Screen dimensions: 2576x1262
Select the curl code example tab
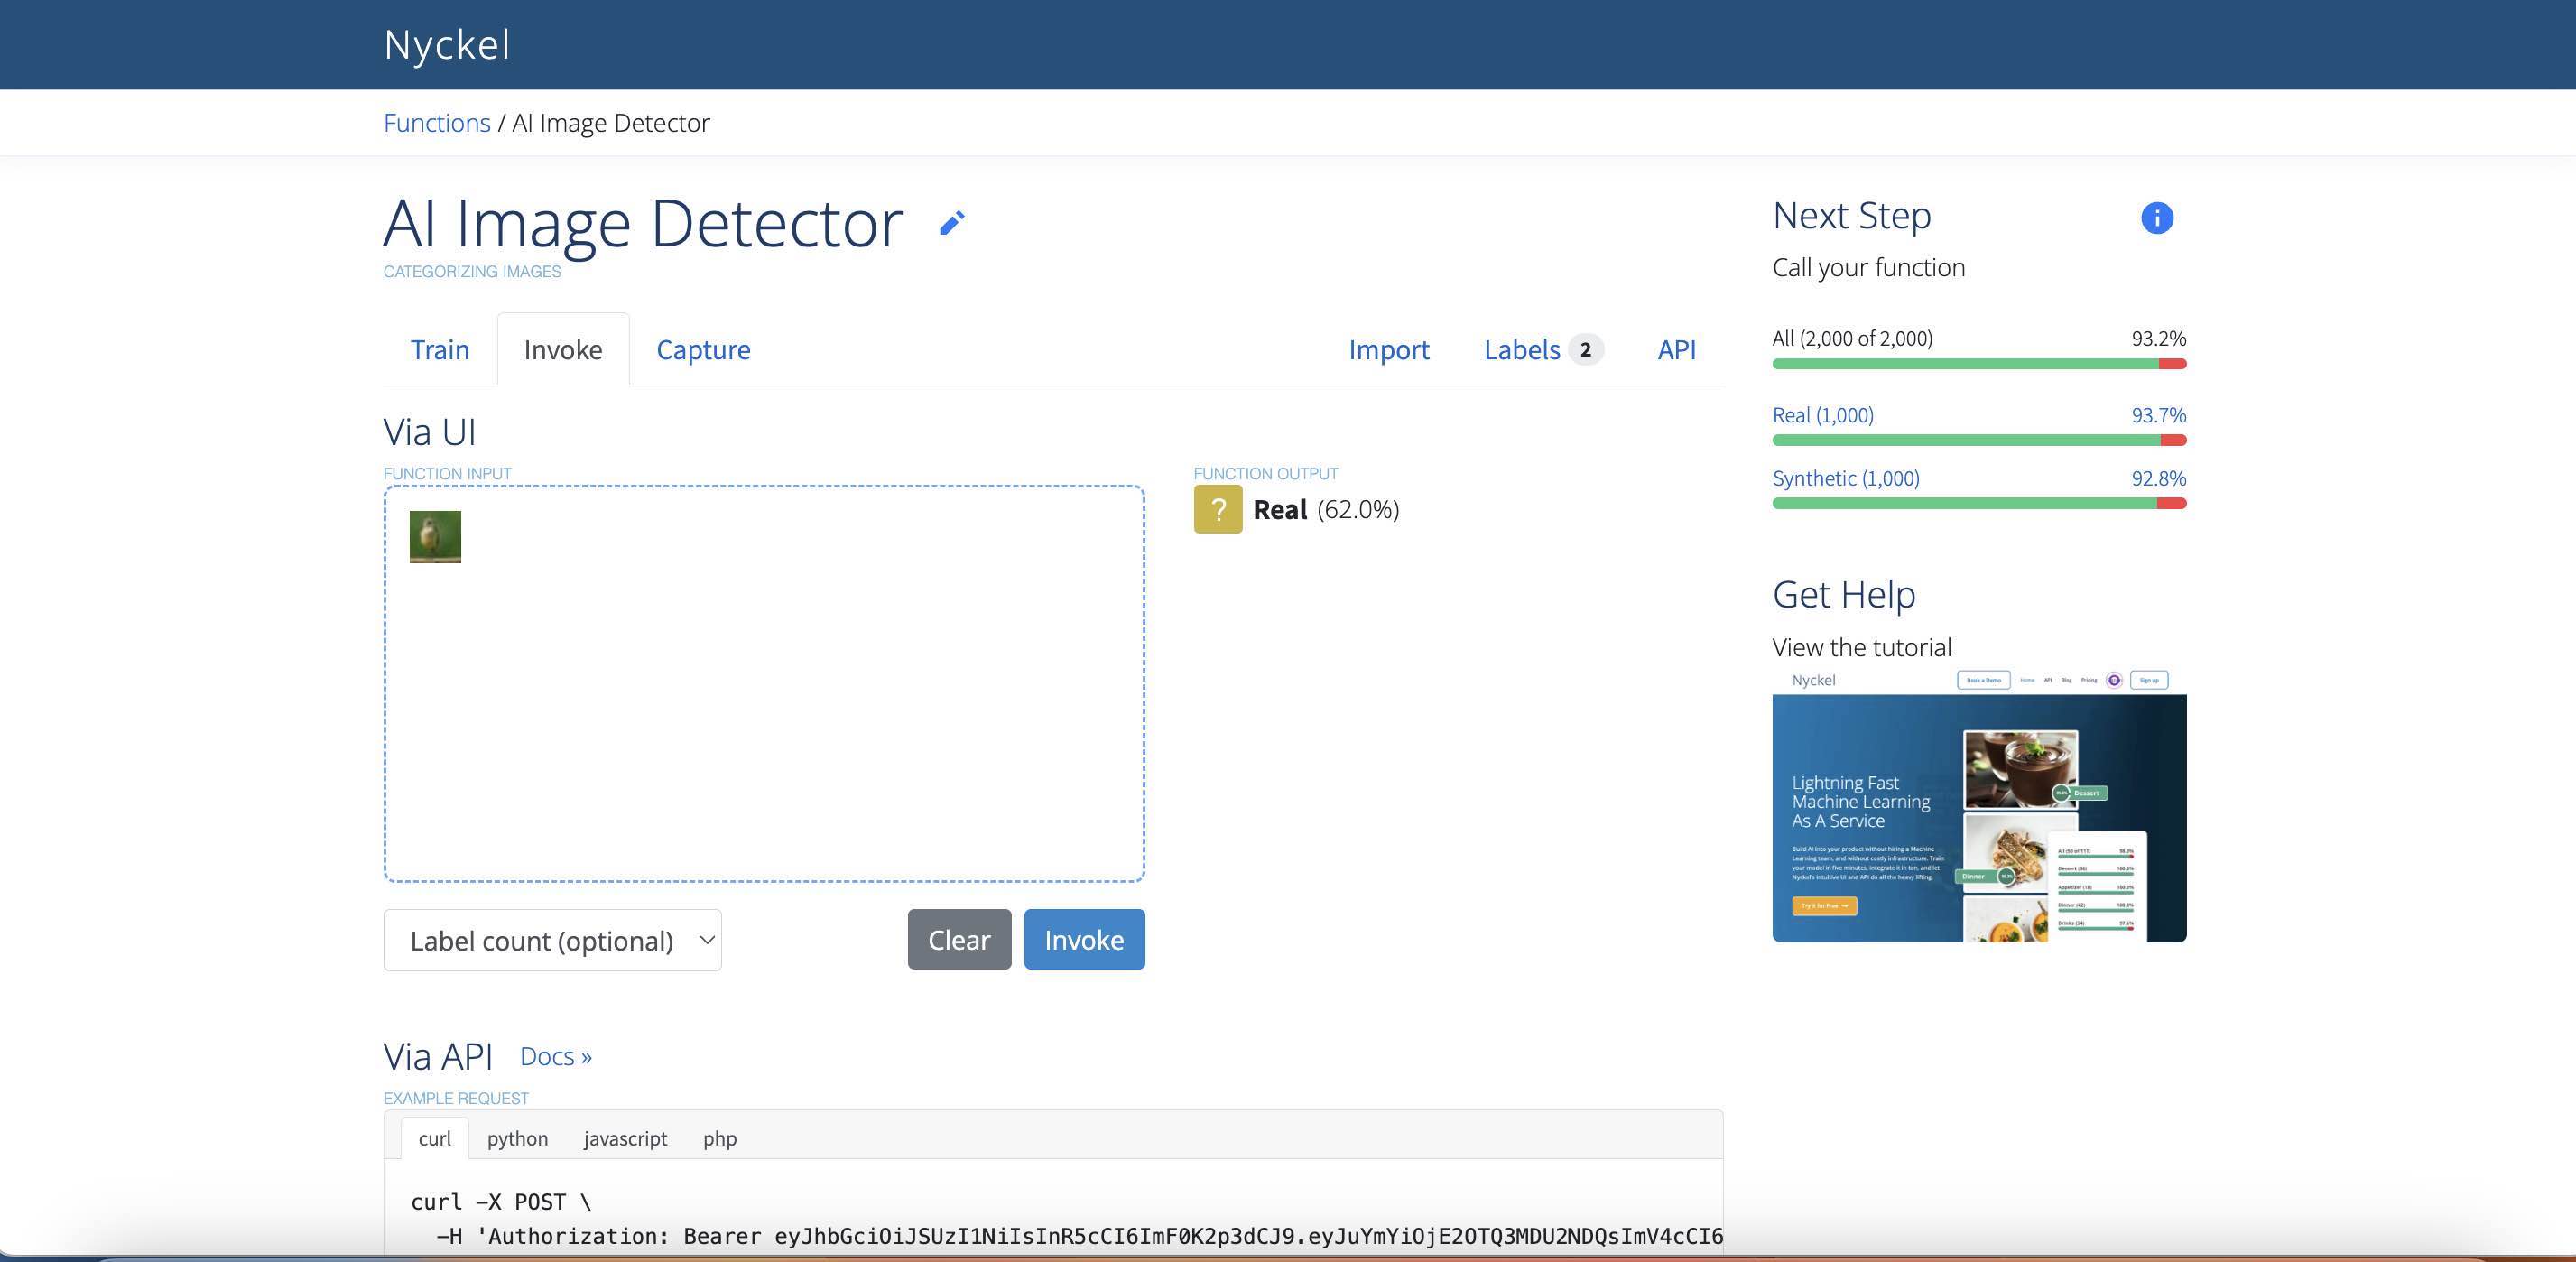(x=434, y=1138)
